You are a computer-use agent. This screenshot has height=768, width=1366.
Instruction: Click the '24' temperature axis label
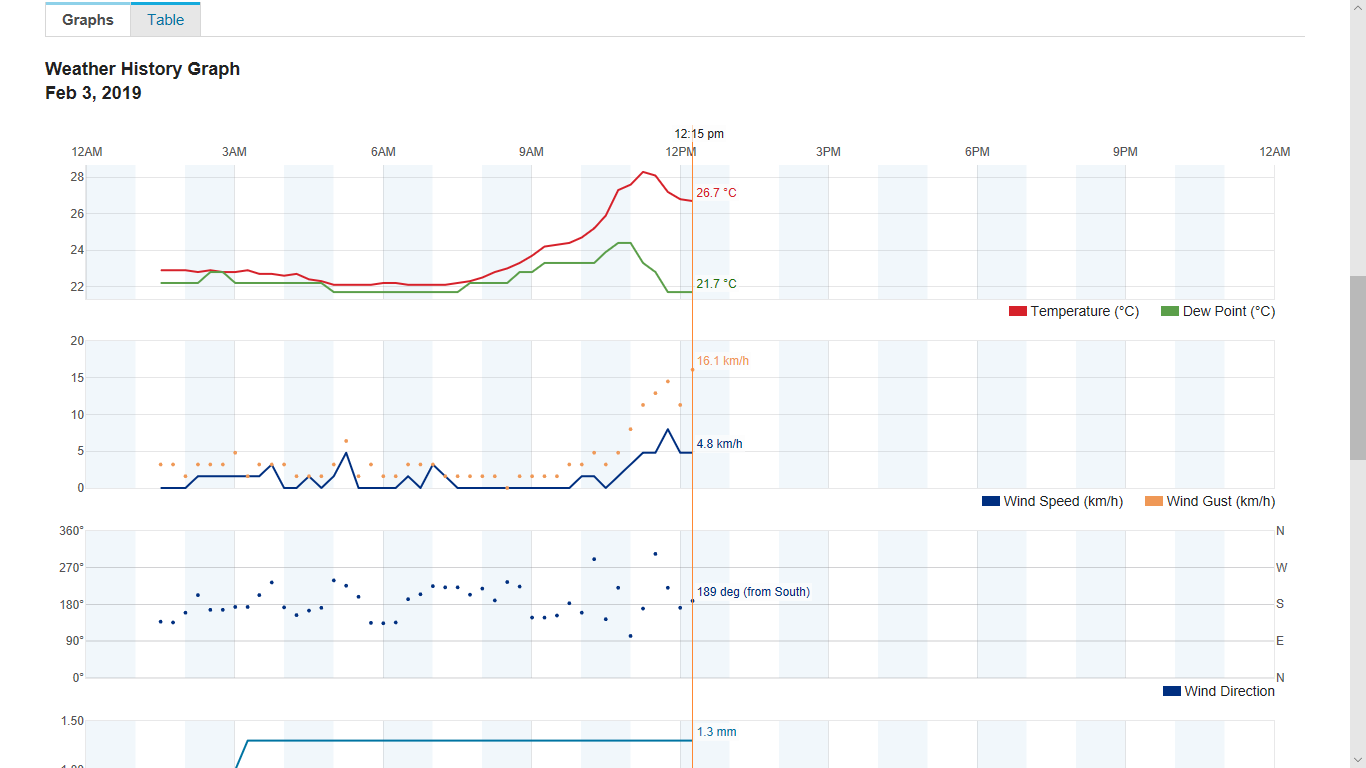(77, 250)
